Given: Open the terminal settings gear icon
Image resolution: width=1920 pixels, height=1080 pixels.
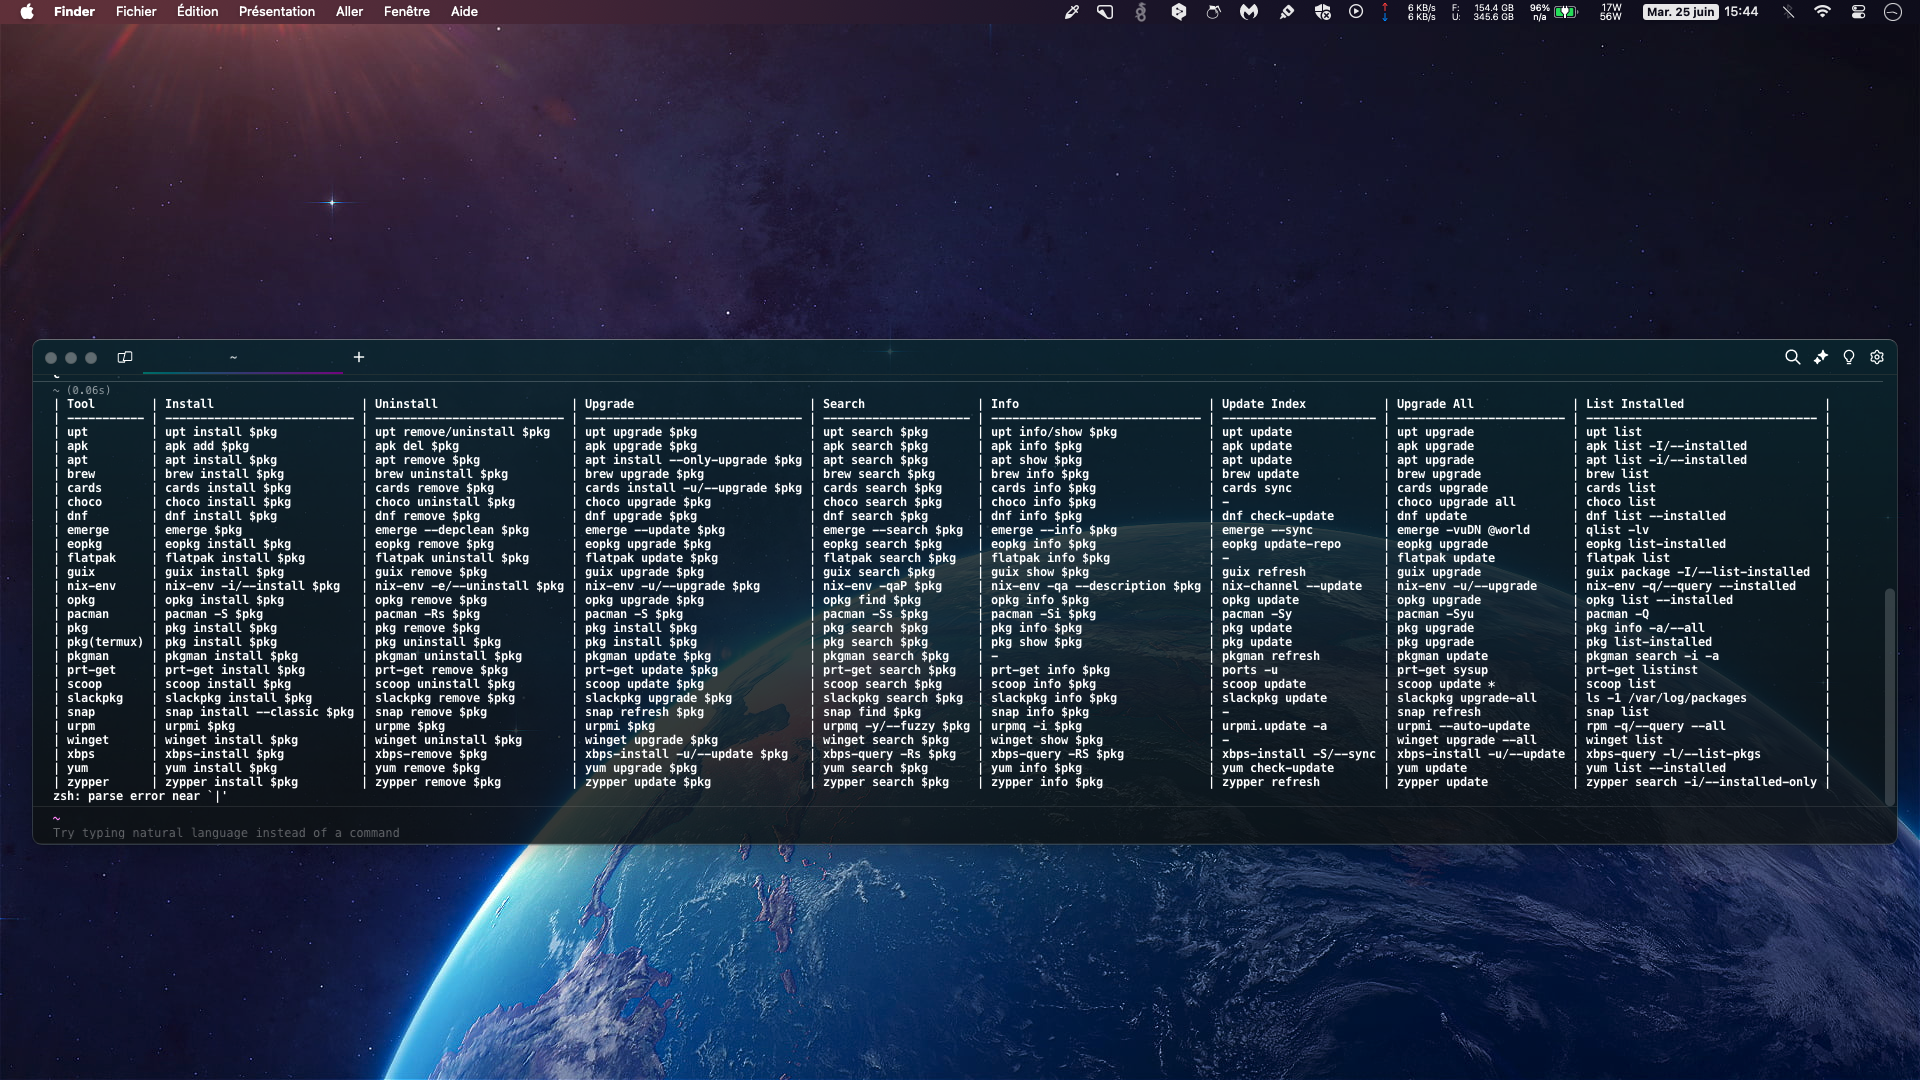Looking at the screenshot, I should 1877,357.
